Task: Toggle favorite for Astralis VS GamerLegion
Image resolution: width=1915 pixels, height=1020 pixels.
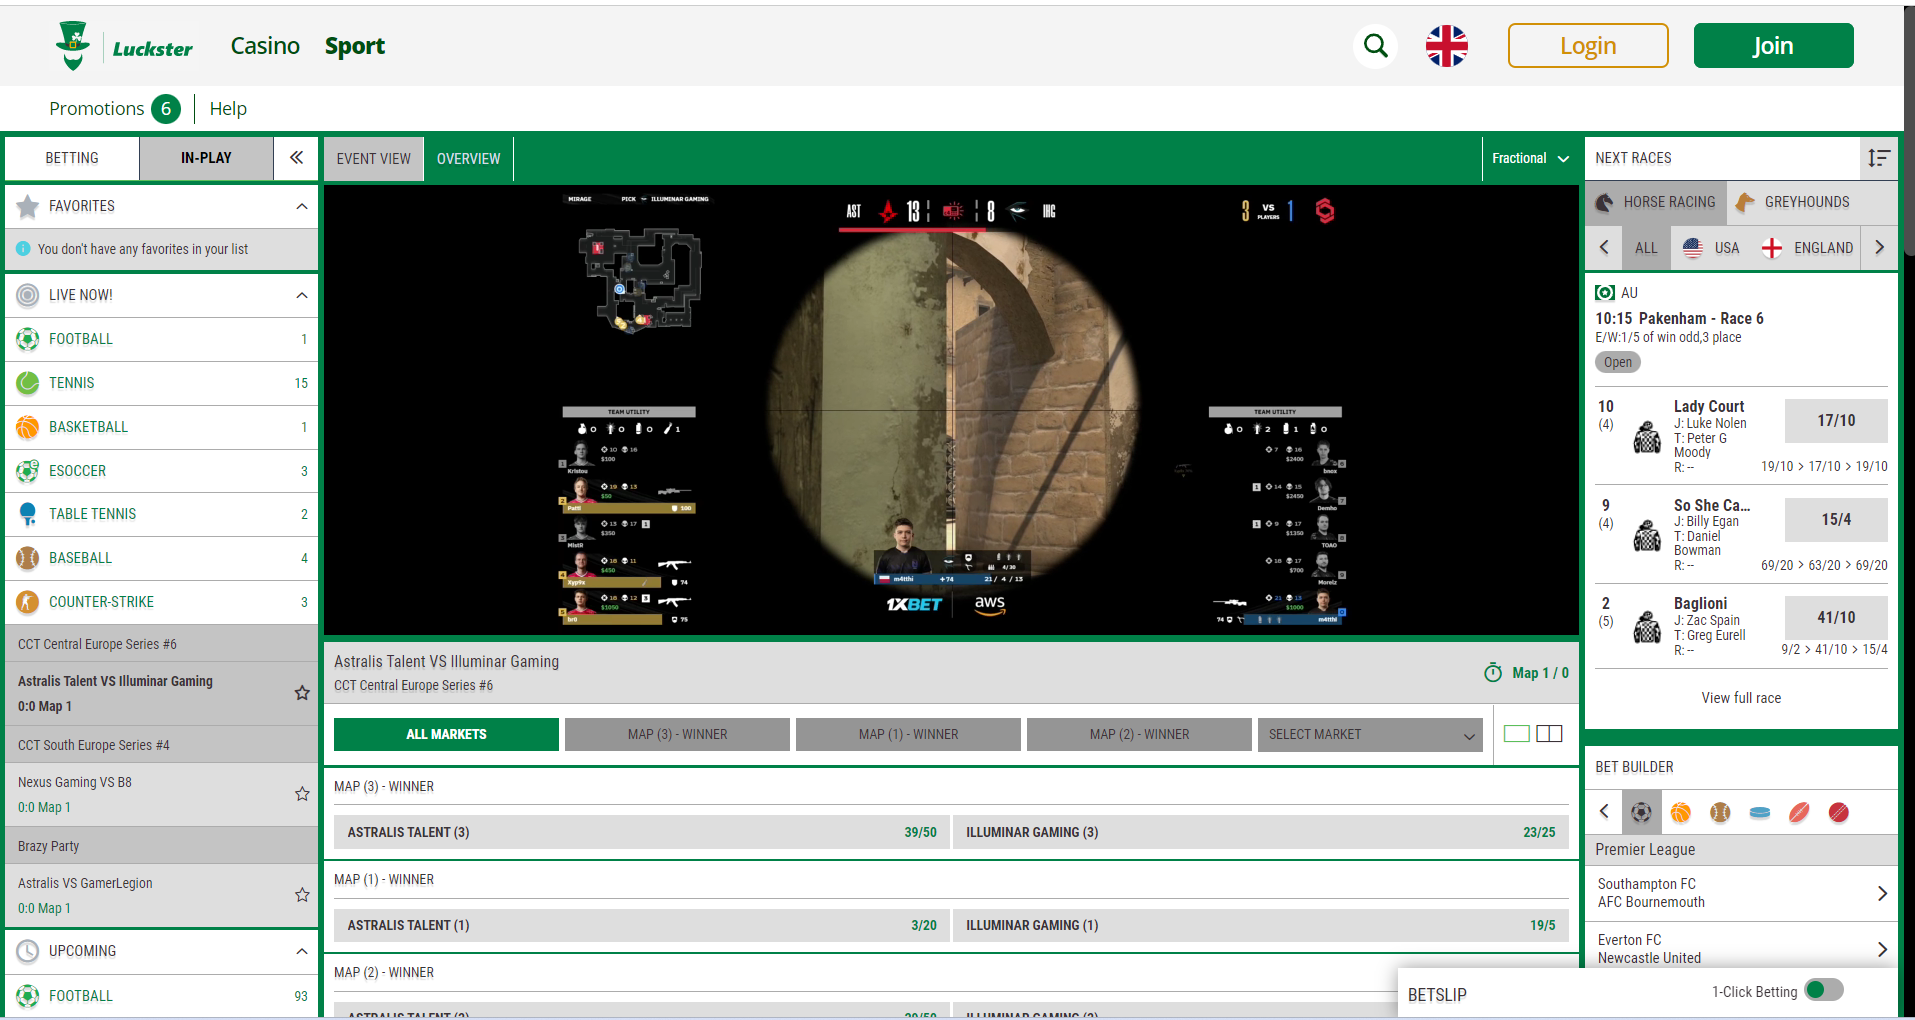Action: click(302, 895)
